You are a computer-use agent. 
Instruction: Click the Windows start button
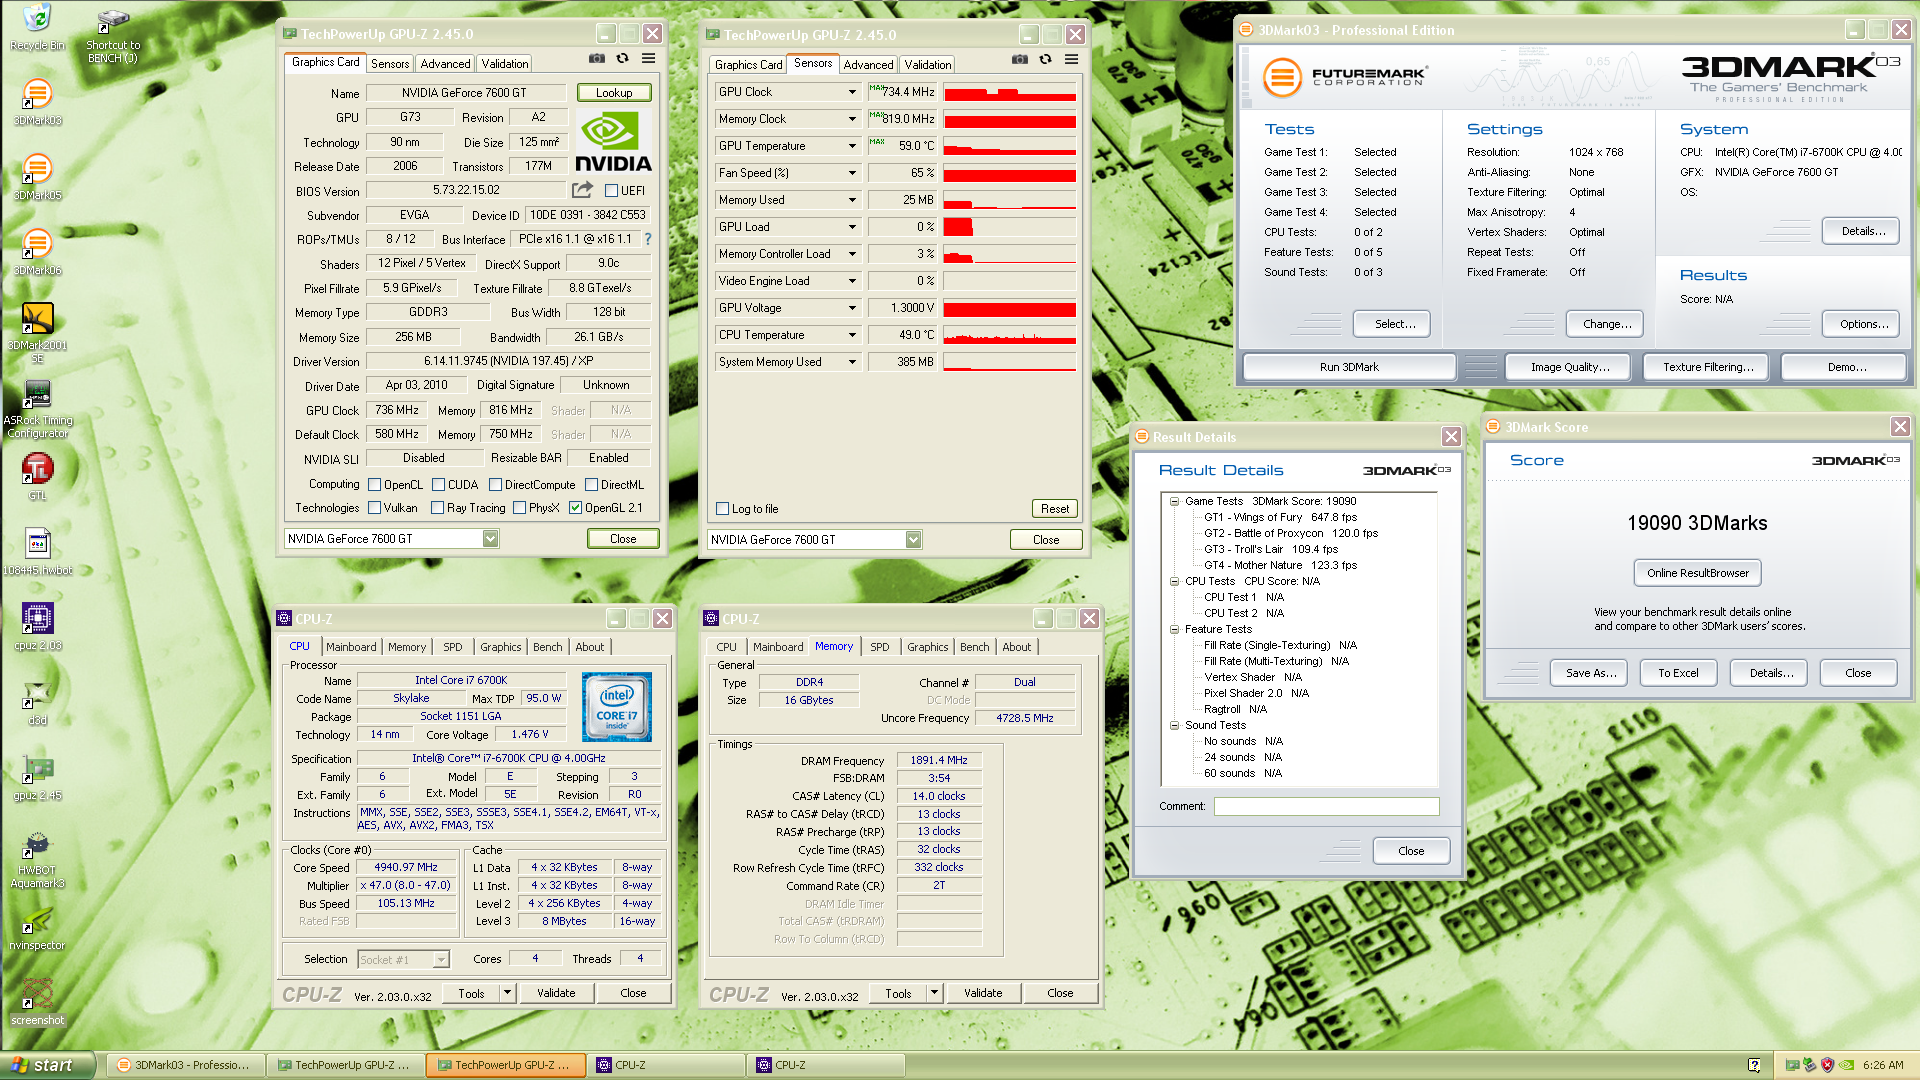coord(48,1066)
